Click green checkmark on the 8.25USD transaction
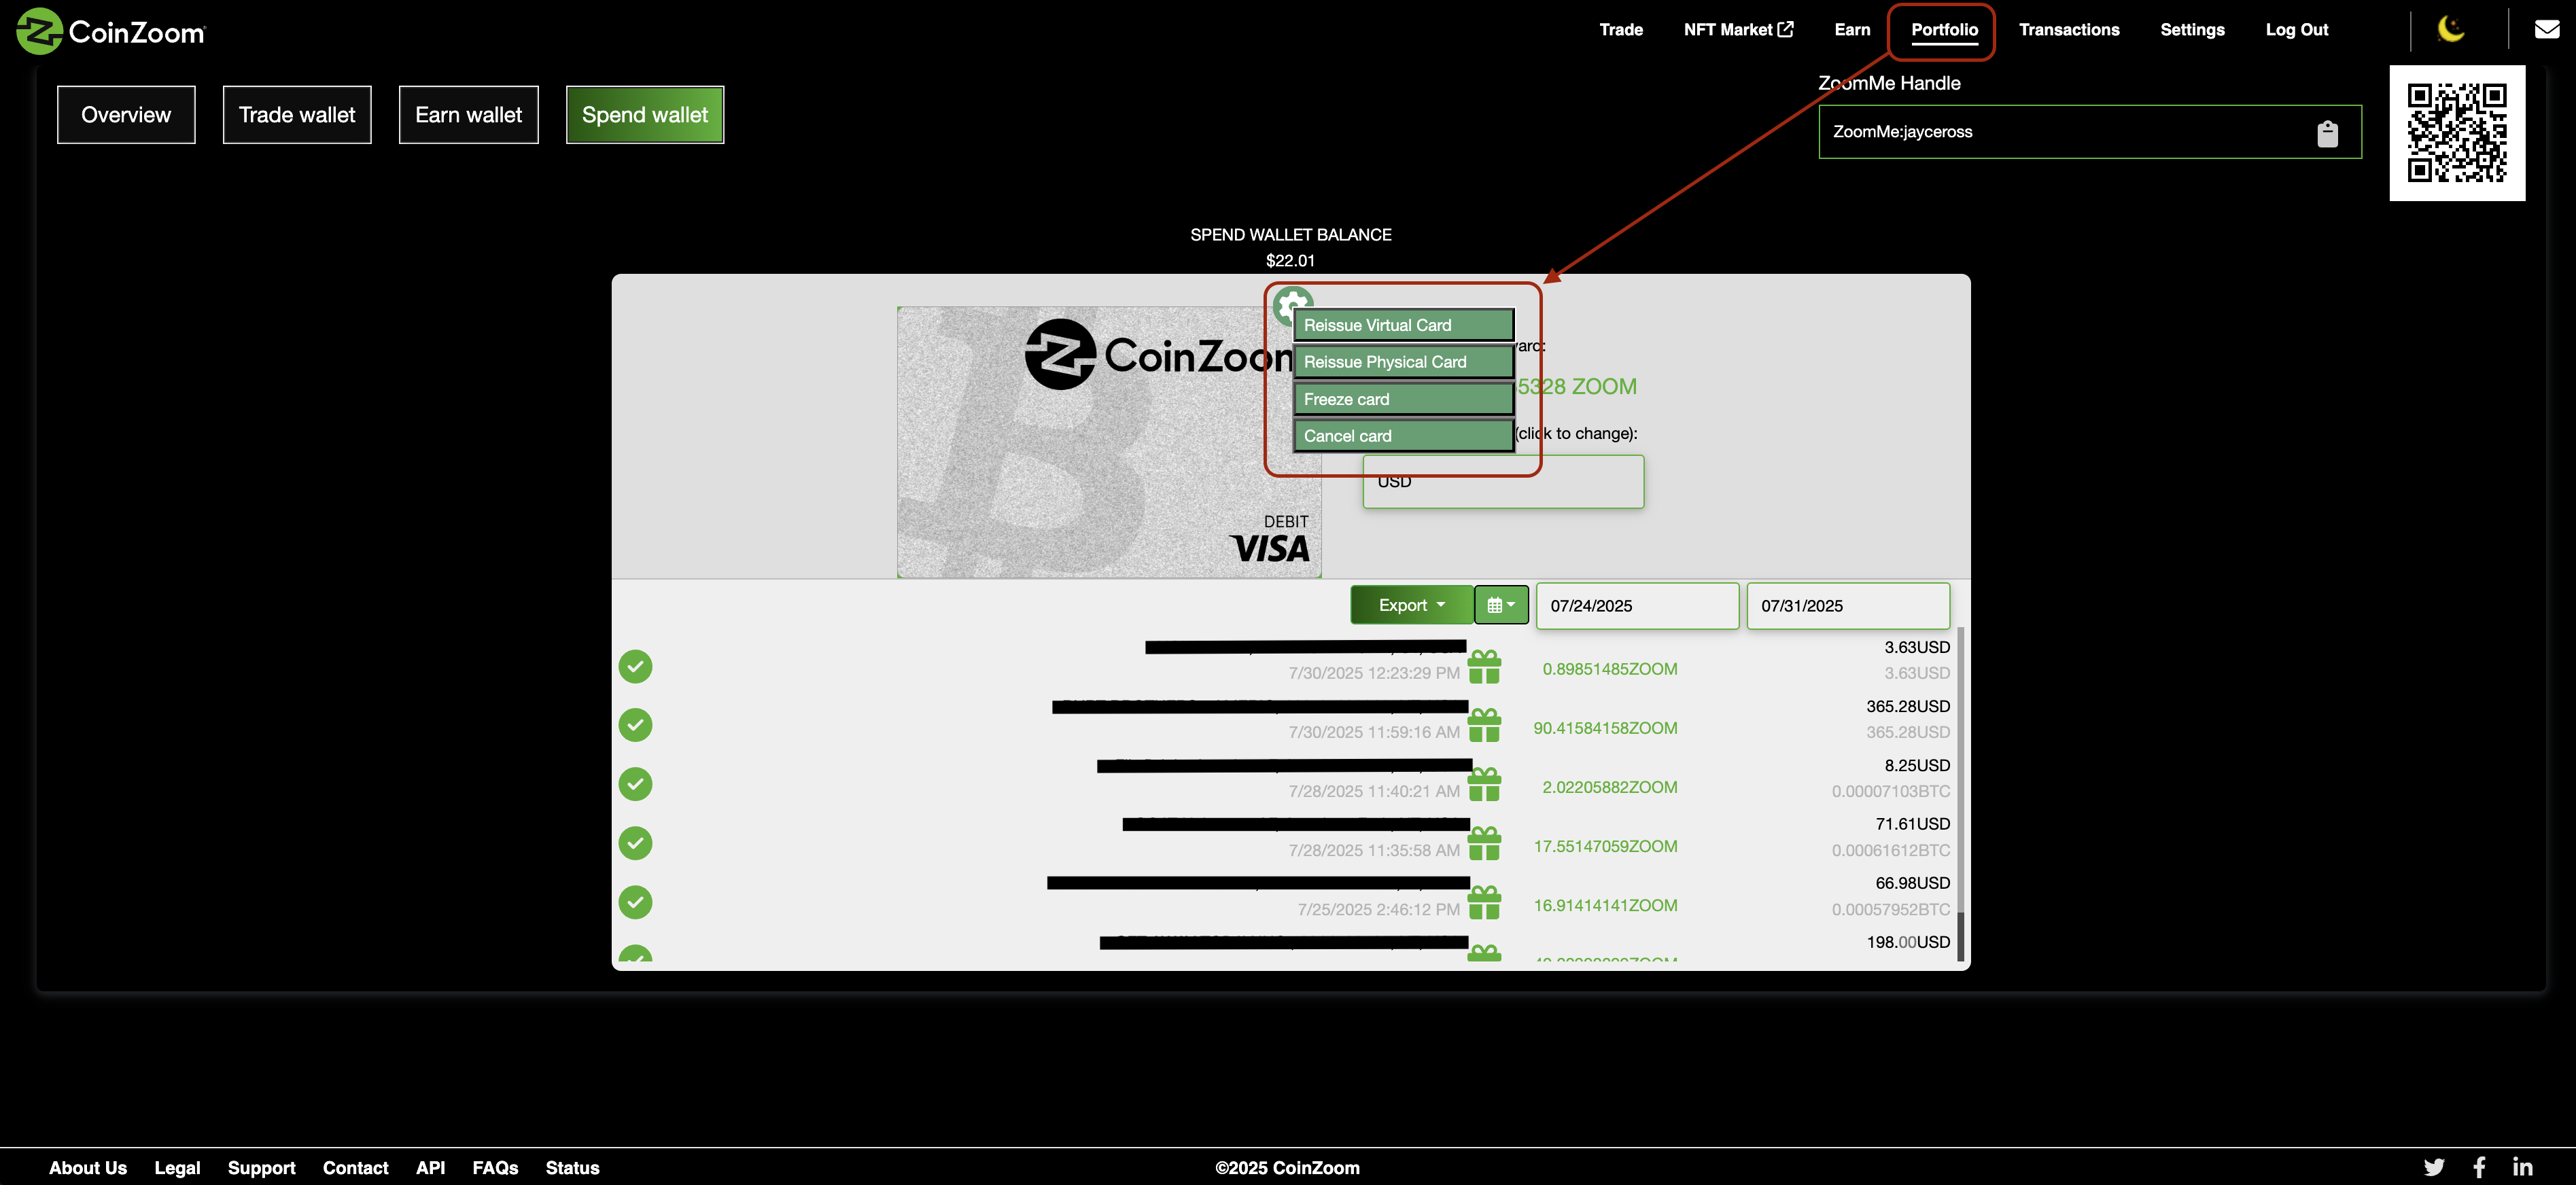 click(635, 784)
